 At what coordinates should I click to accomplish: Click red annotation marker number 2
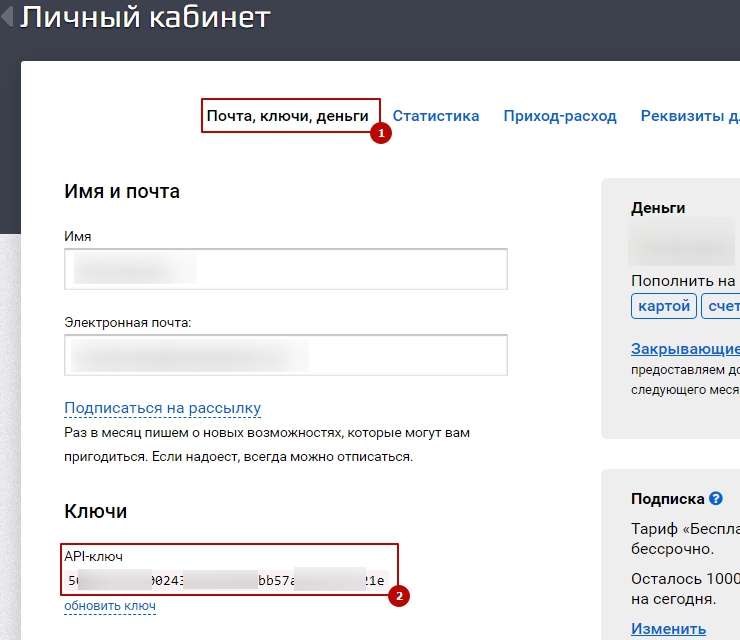click(x=398, y=596)
